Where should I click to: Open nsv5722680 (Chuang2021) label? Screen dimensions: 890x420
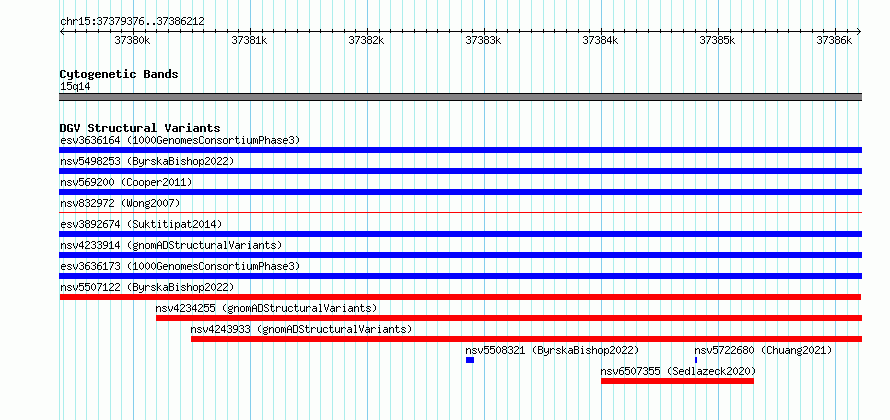pos(763,350)
